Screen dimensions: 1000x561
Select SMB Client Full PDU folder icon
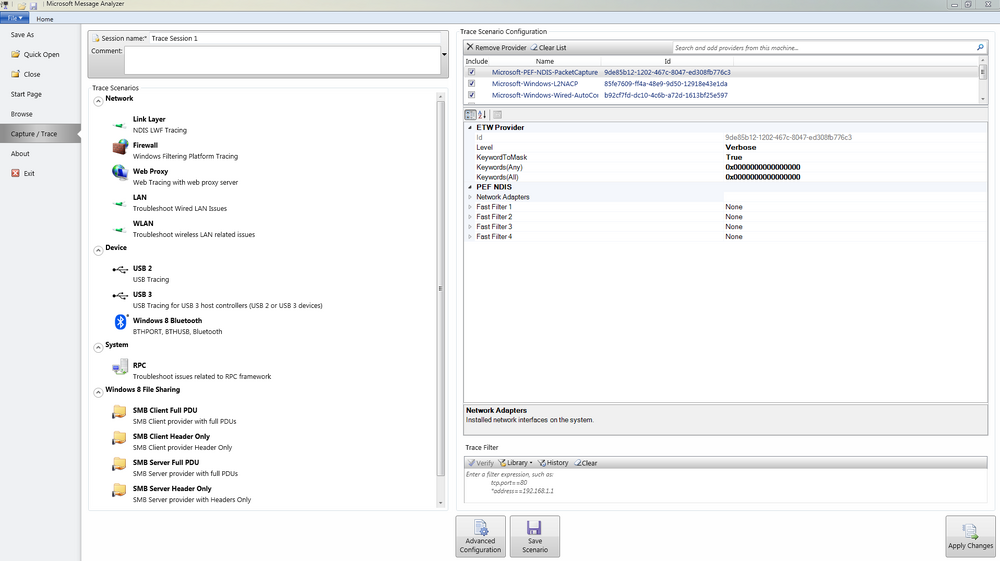[x=119, y=412]
